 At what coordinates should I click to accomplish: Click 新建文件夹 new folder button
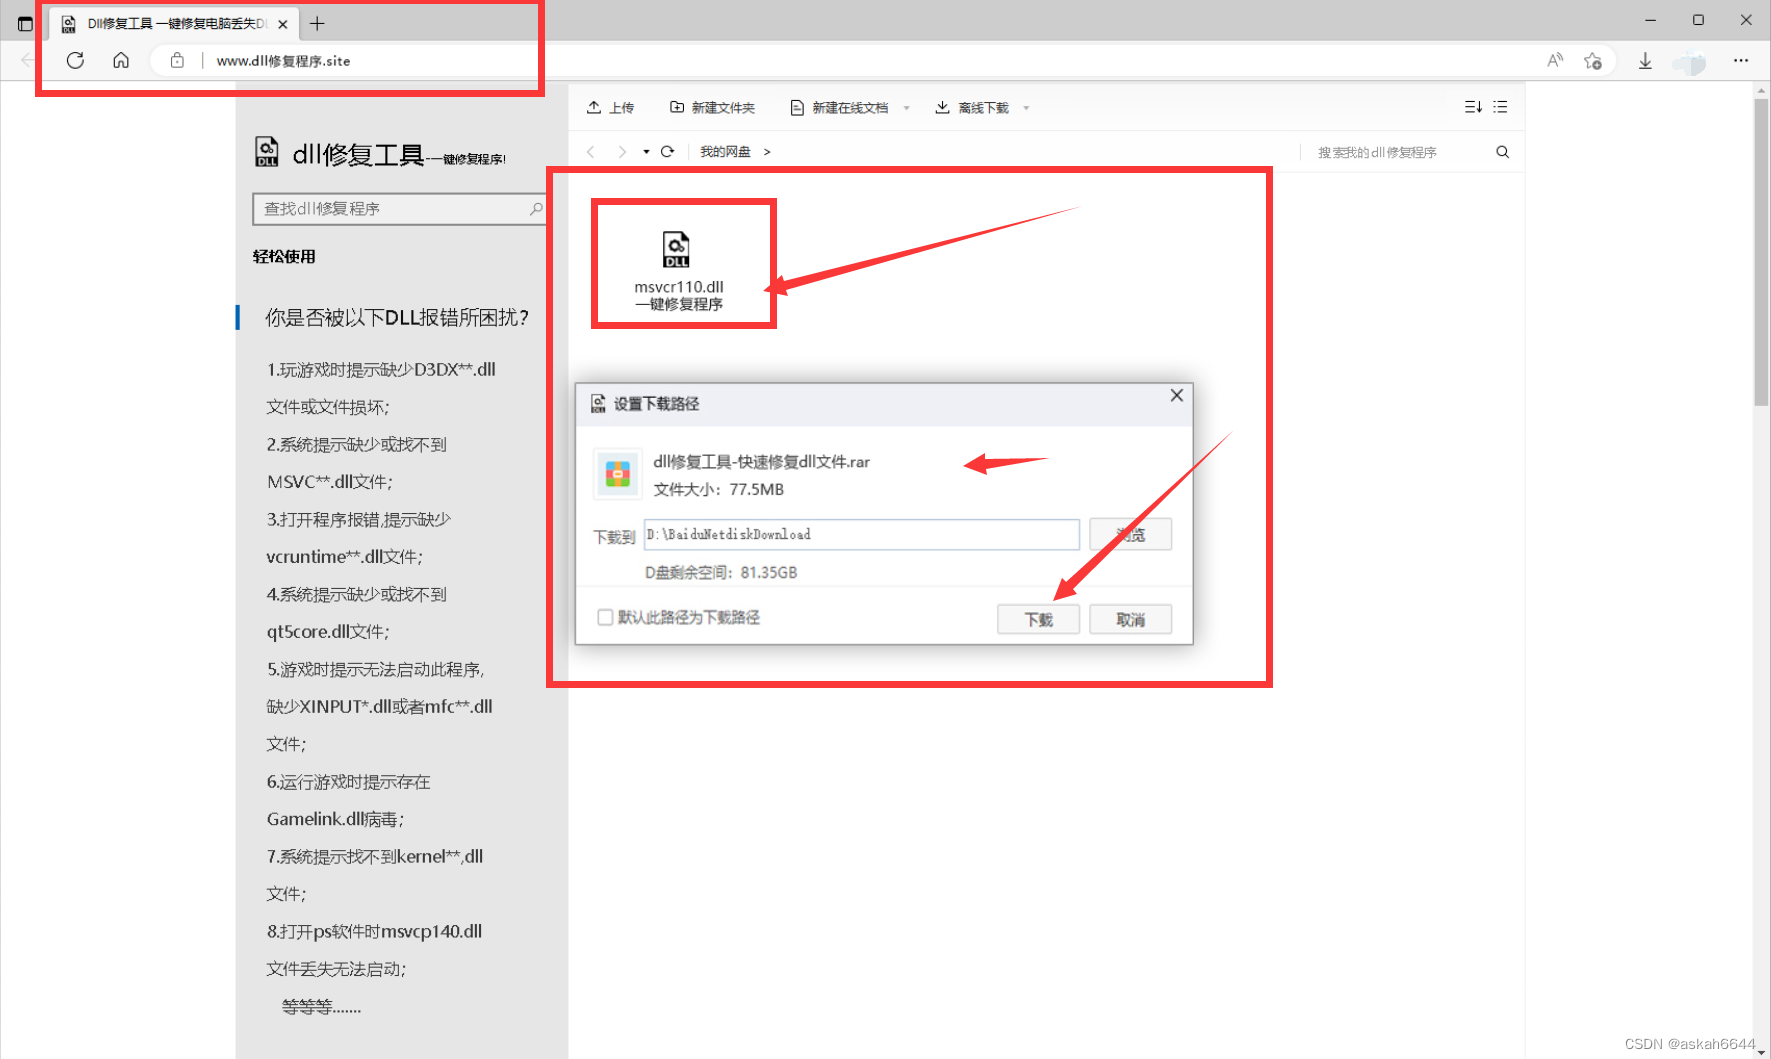coord(712,107)
